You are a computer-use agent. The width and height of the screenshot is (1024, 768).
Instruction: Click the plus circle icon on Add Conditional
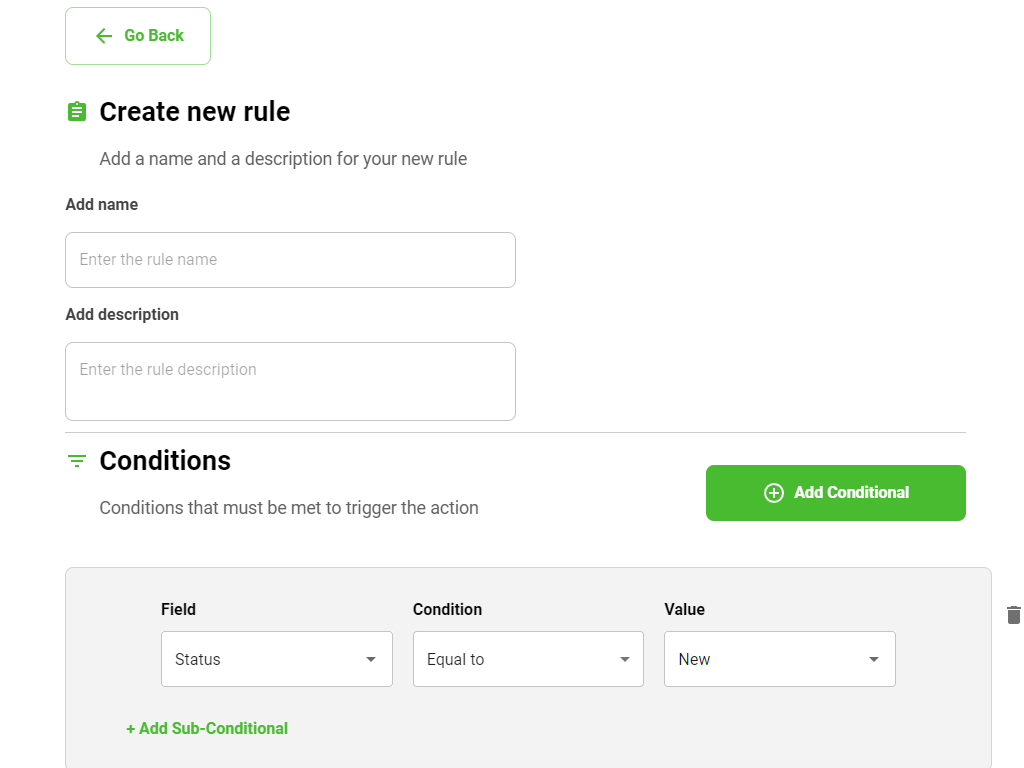point(773,492)
